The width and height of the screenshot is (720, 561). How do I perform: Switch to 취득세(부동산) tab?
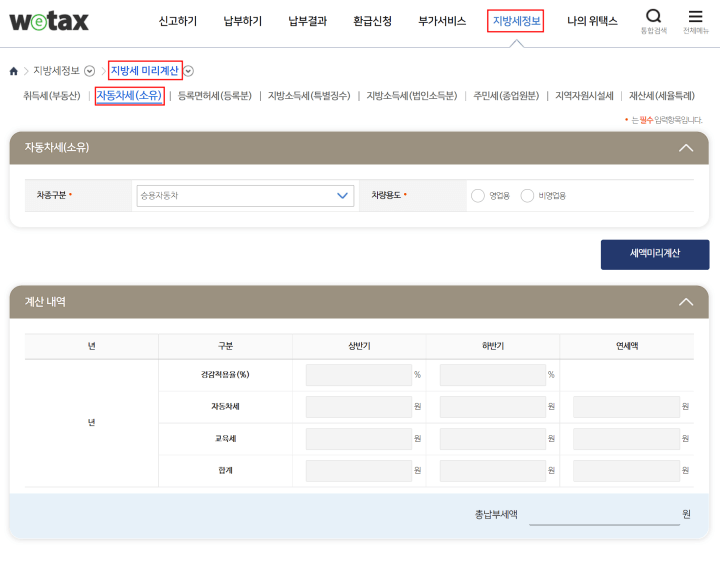[x=52, y=95]
